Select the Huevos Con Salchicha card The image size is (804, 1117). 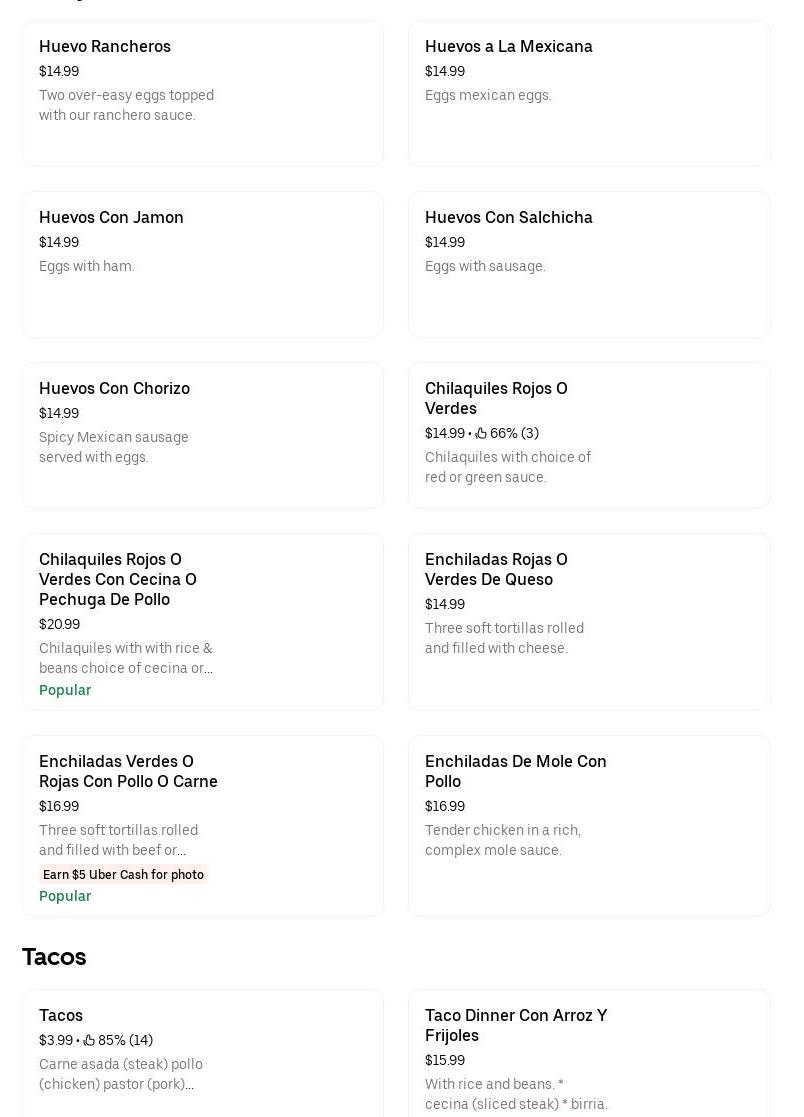[x=589, y=264]
